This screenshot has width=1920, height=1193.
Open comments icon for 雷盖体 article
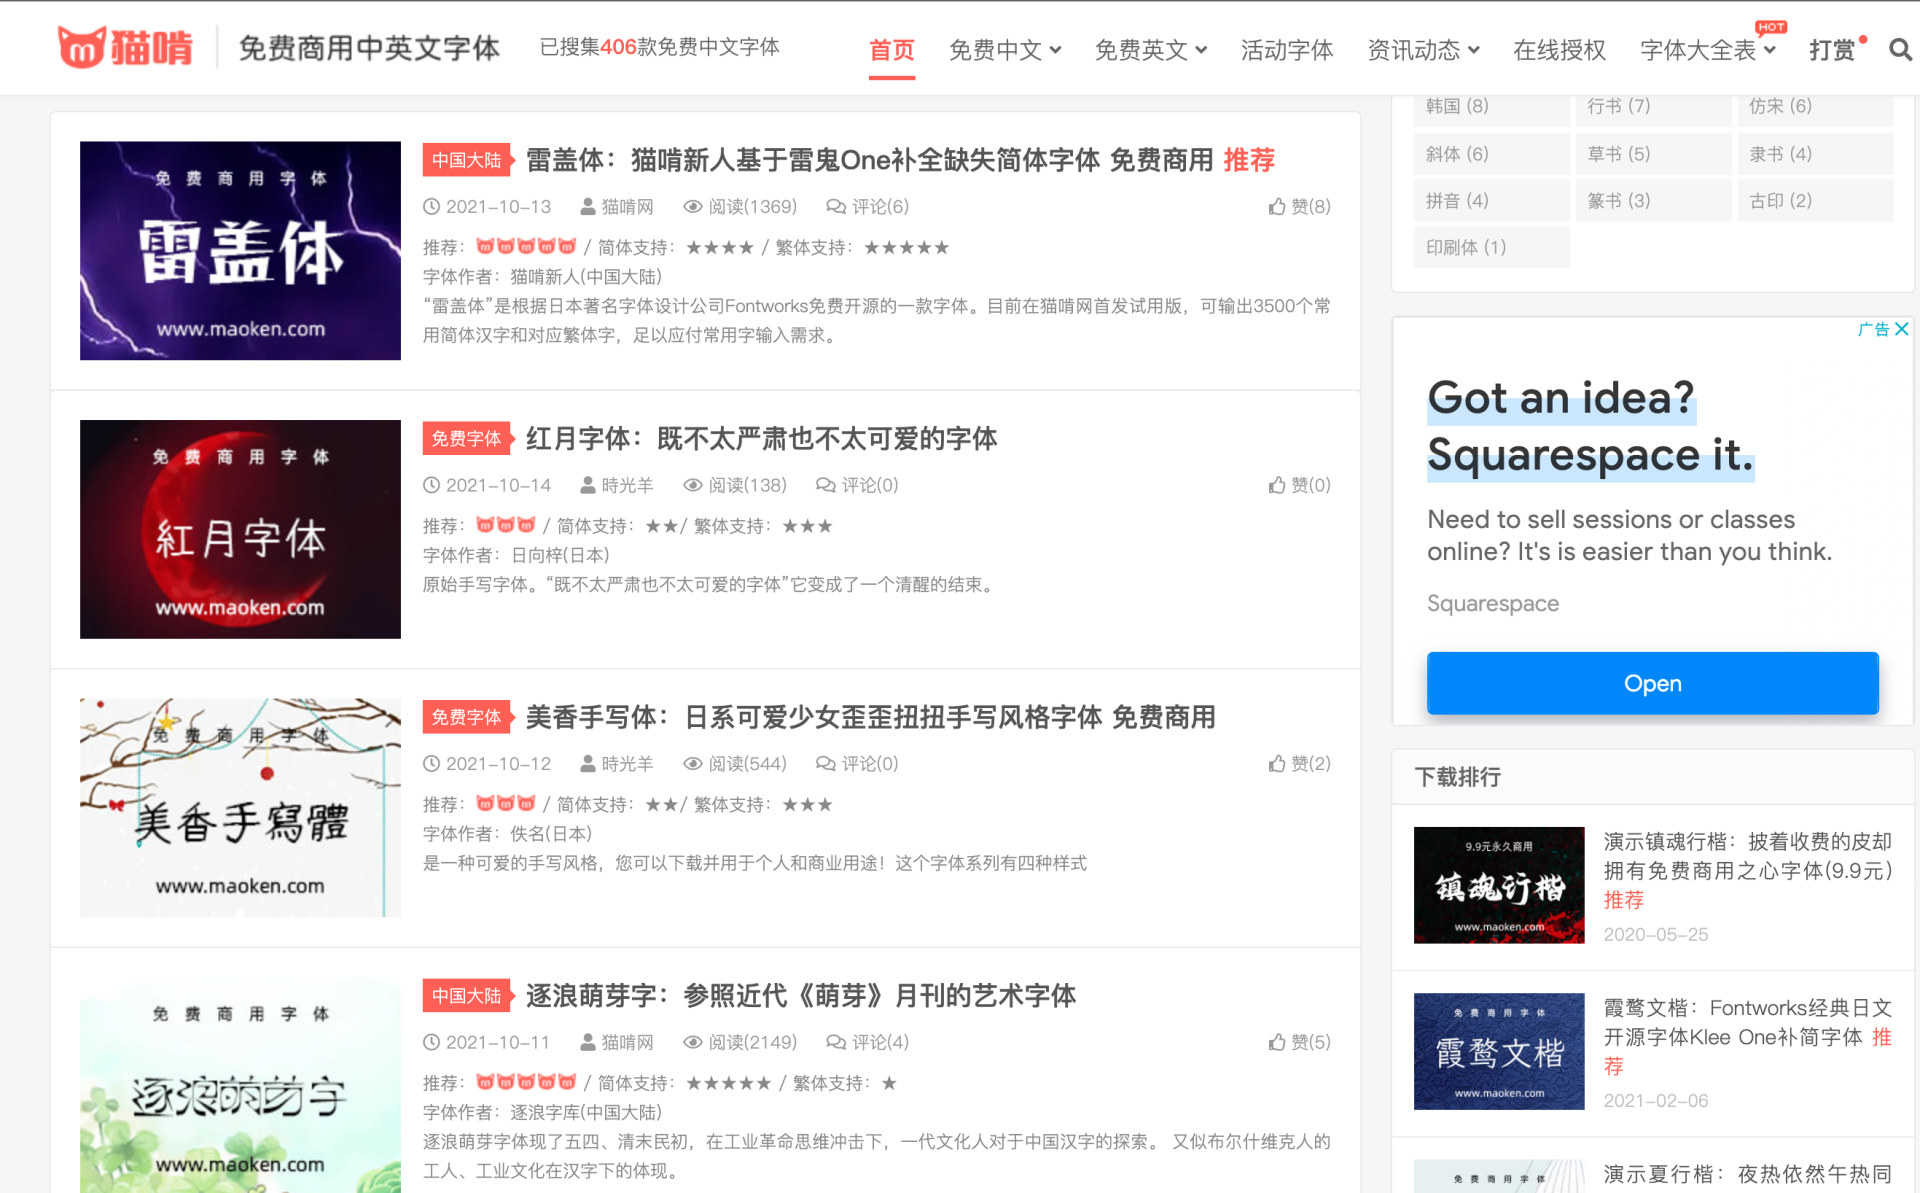click(x=835, y=207)
